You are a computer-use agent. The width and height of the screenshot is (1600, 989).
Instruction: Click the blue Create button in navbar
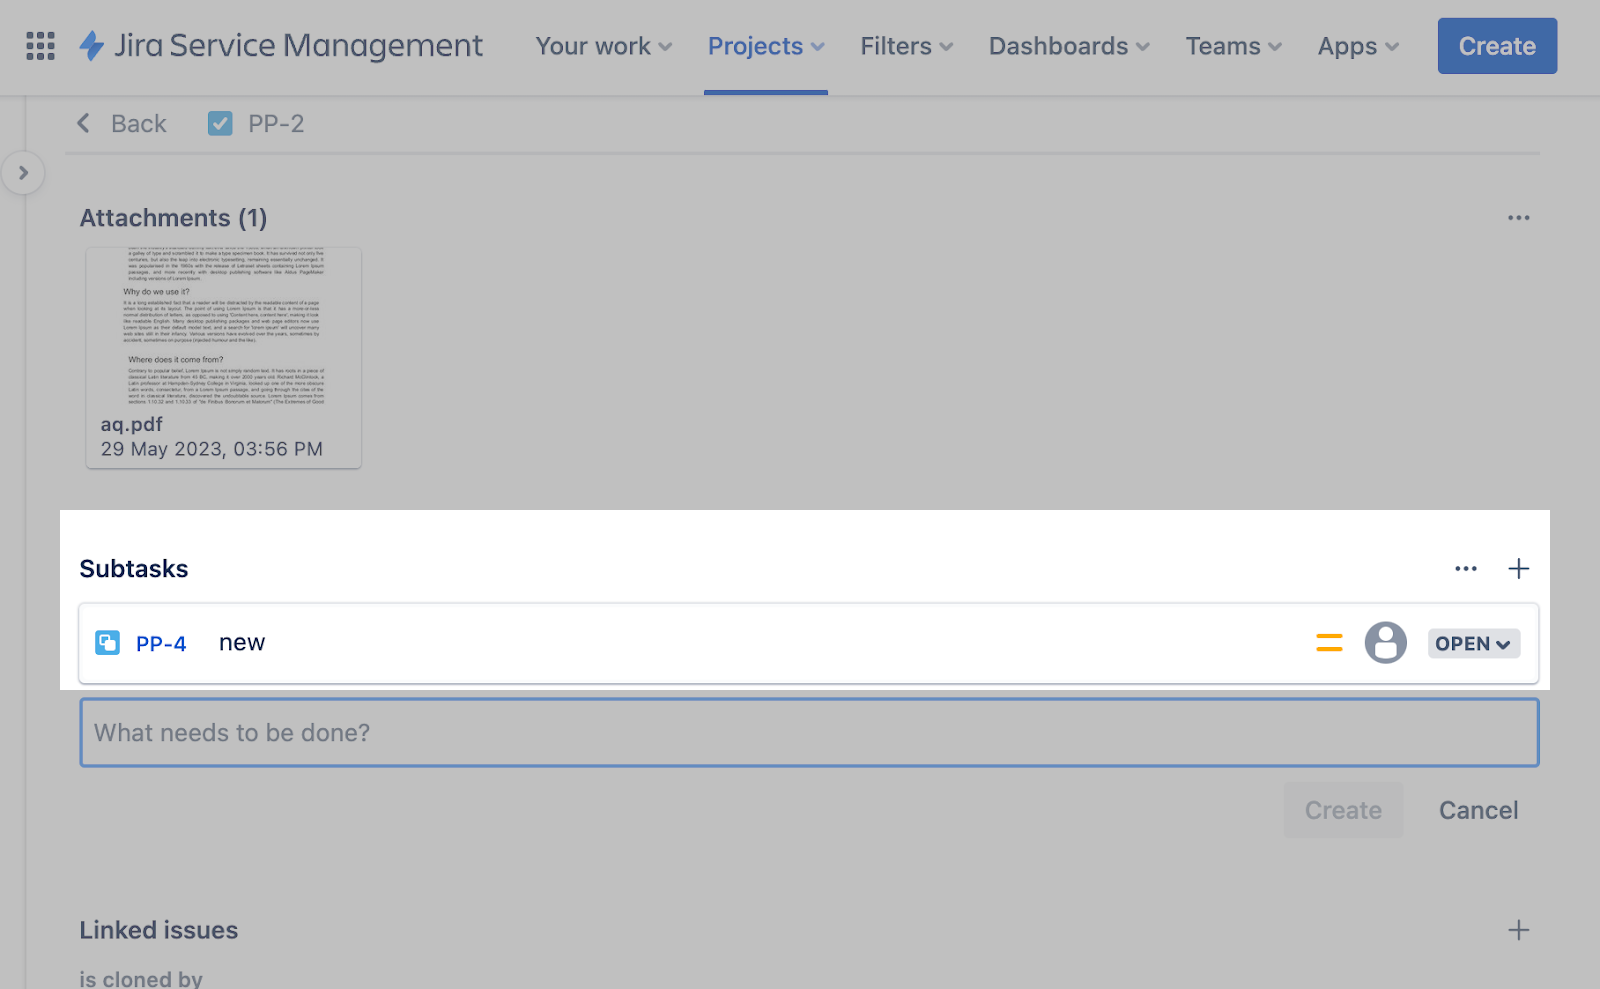pyautogui.click(x=1496, y=46)
